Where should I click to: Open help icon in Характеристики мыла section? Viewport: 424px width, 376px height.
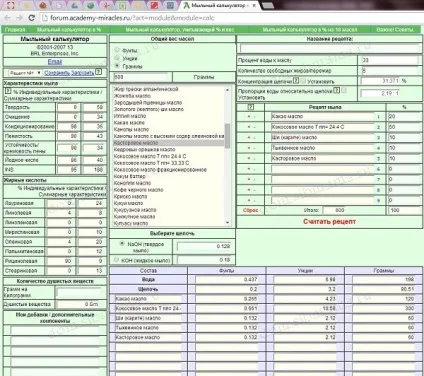click(x=8, y=91)
